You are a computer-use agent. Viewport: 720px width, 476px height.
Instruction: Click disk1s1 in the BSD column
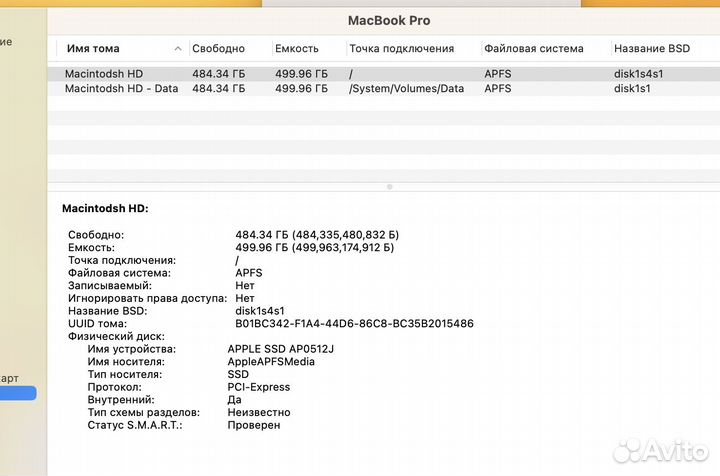coord(632,89)
